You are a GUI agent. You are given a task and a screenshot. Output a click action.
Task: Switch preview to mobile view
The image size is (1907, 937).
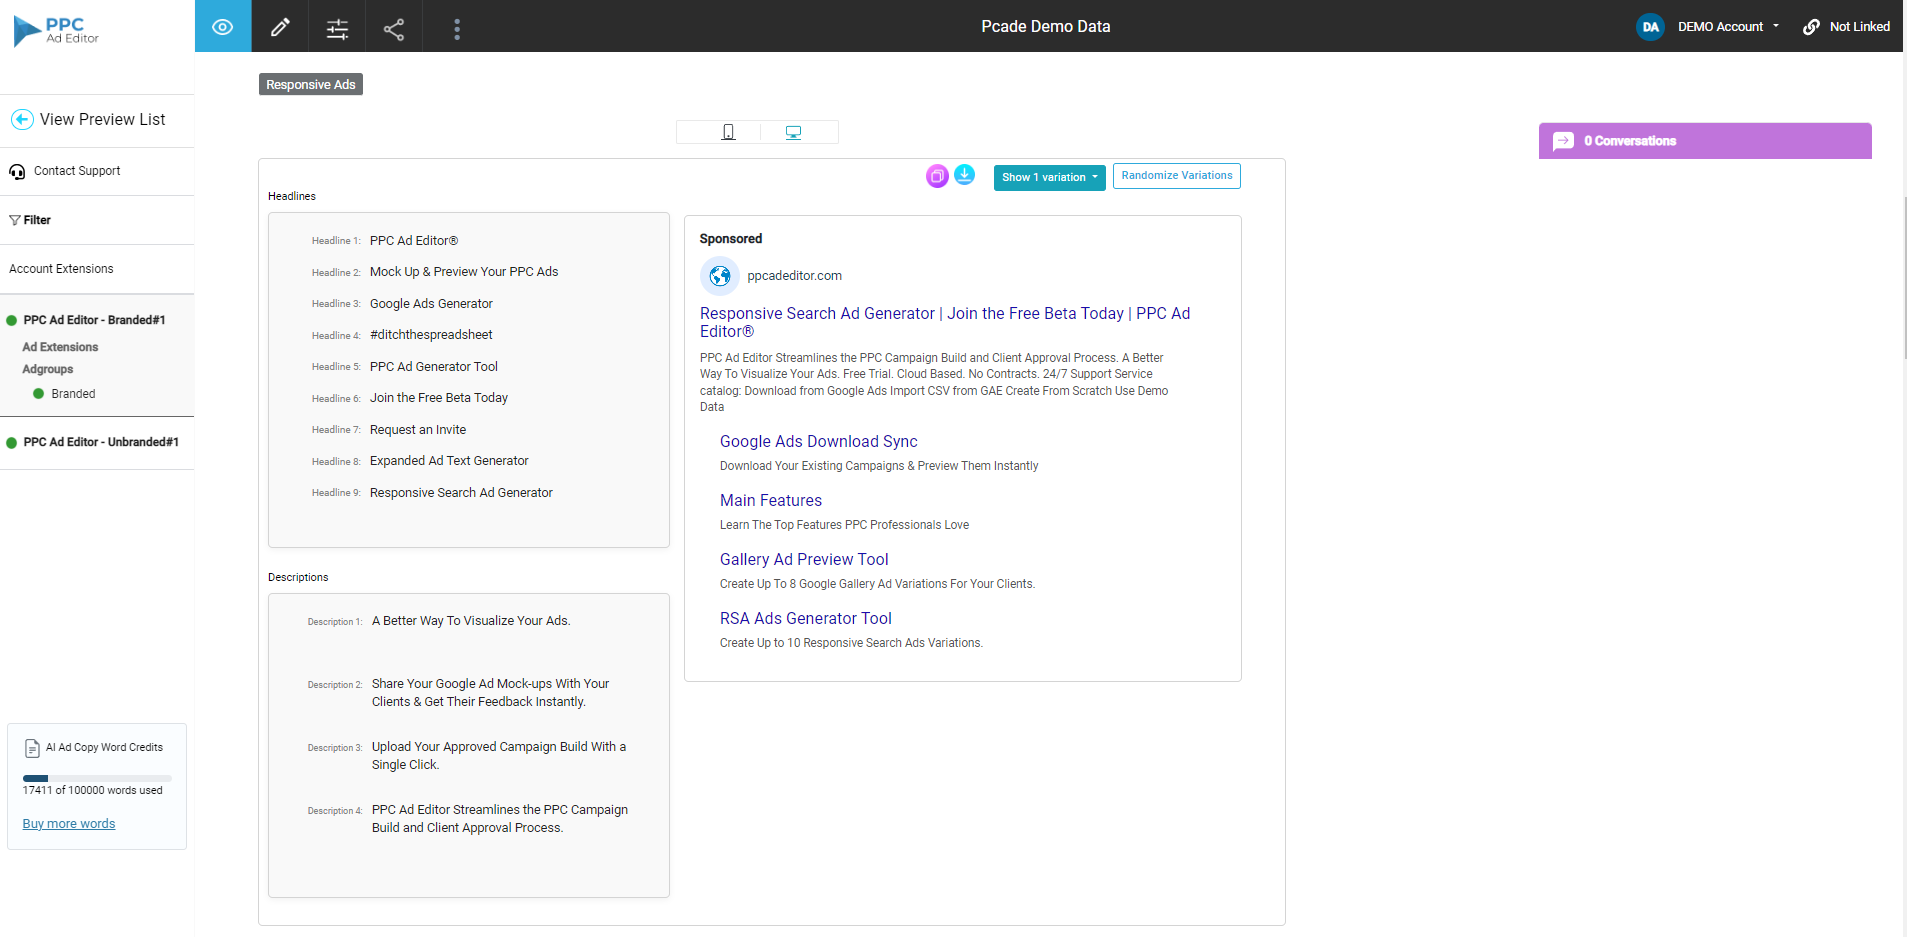[x=727, y=131]
